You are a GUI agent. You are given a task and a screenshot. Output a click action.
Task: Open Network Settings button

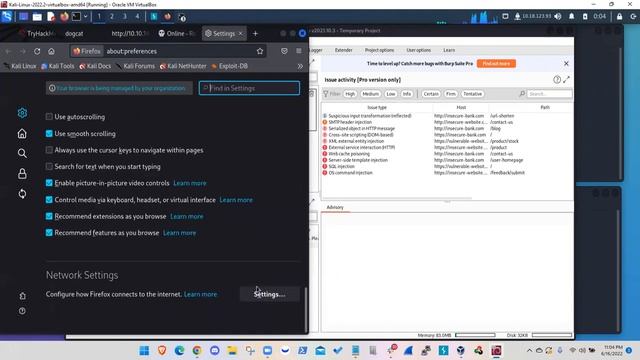[x=269, y=294]
